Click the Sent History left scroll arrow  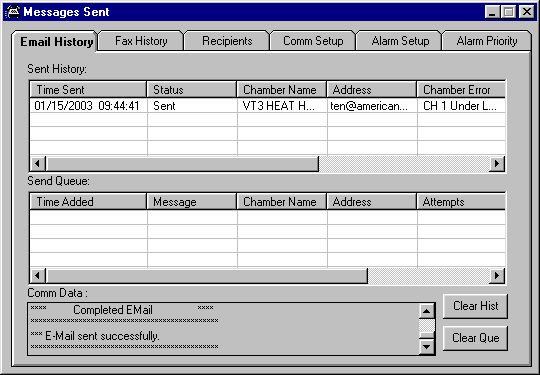[x=38, y=164]
